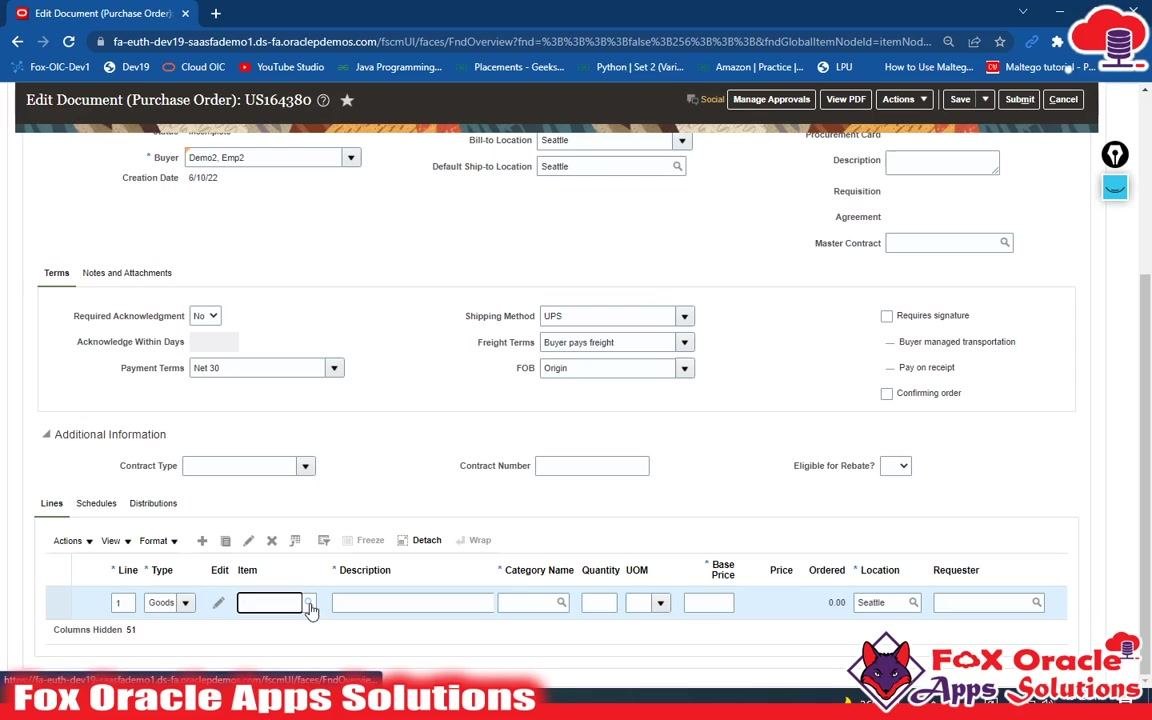Open Lines table Format menu
1152x720 pixels.
click(x=159, y=541)
